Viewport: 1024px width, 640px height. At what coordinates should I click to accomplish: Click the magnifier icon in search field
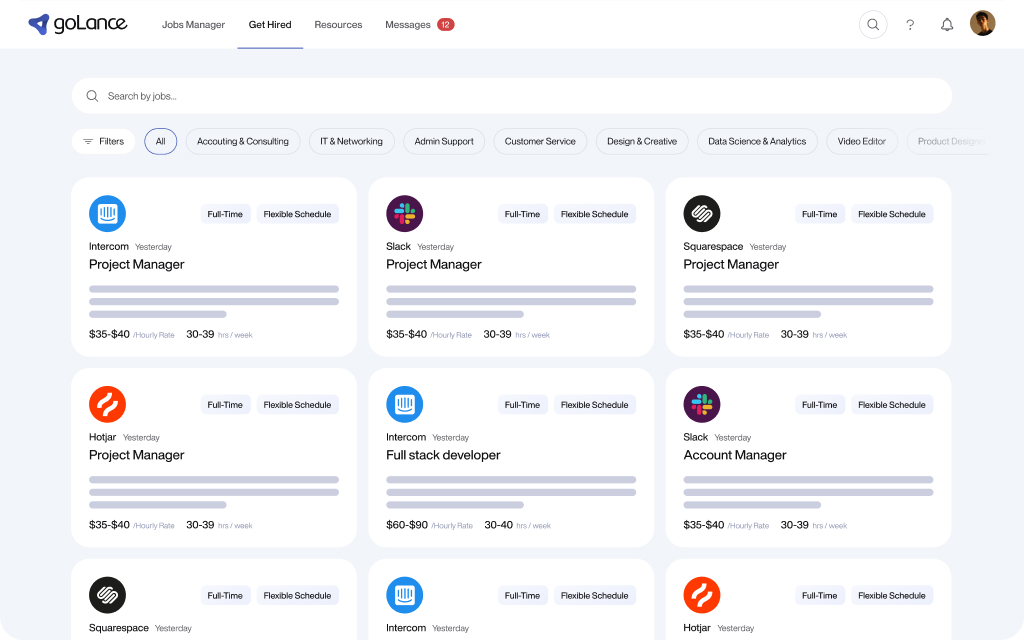point(92,96)
